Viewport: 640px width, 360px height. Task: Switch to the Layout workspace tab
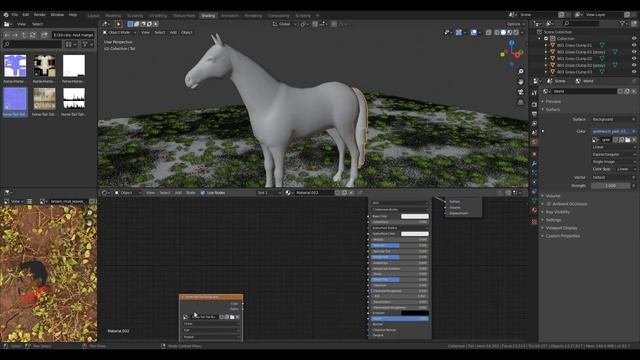click(93, 16)
